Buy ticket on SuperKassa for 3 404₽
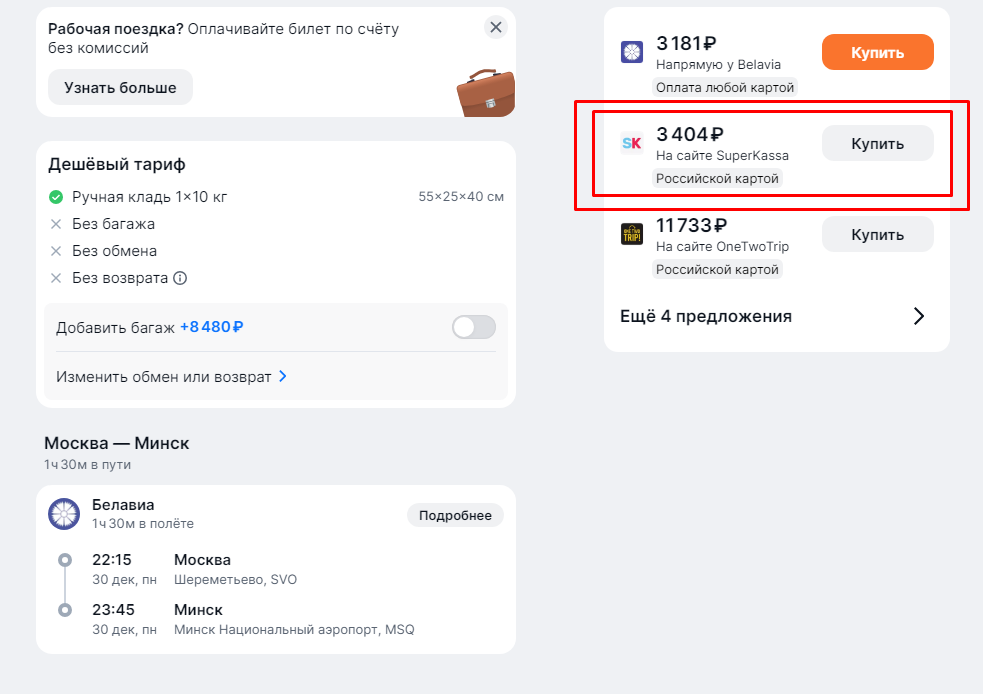 pos(877,143)
